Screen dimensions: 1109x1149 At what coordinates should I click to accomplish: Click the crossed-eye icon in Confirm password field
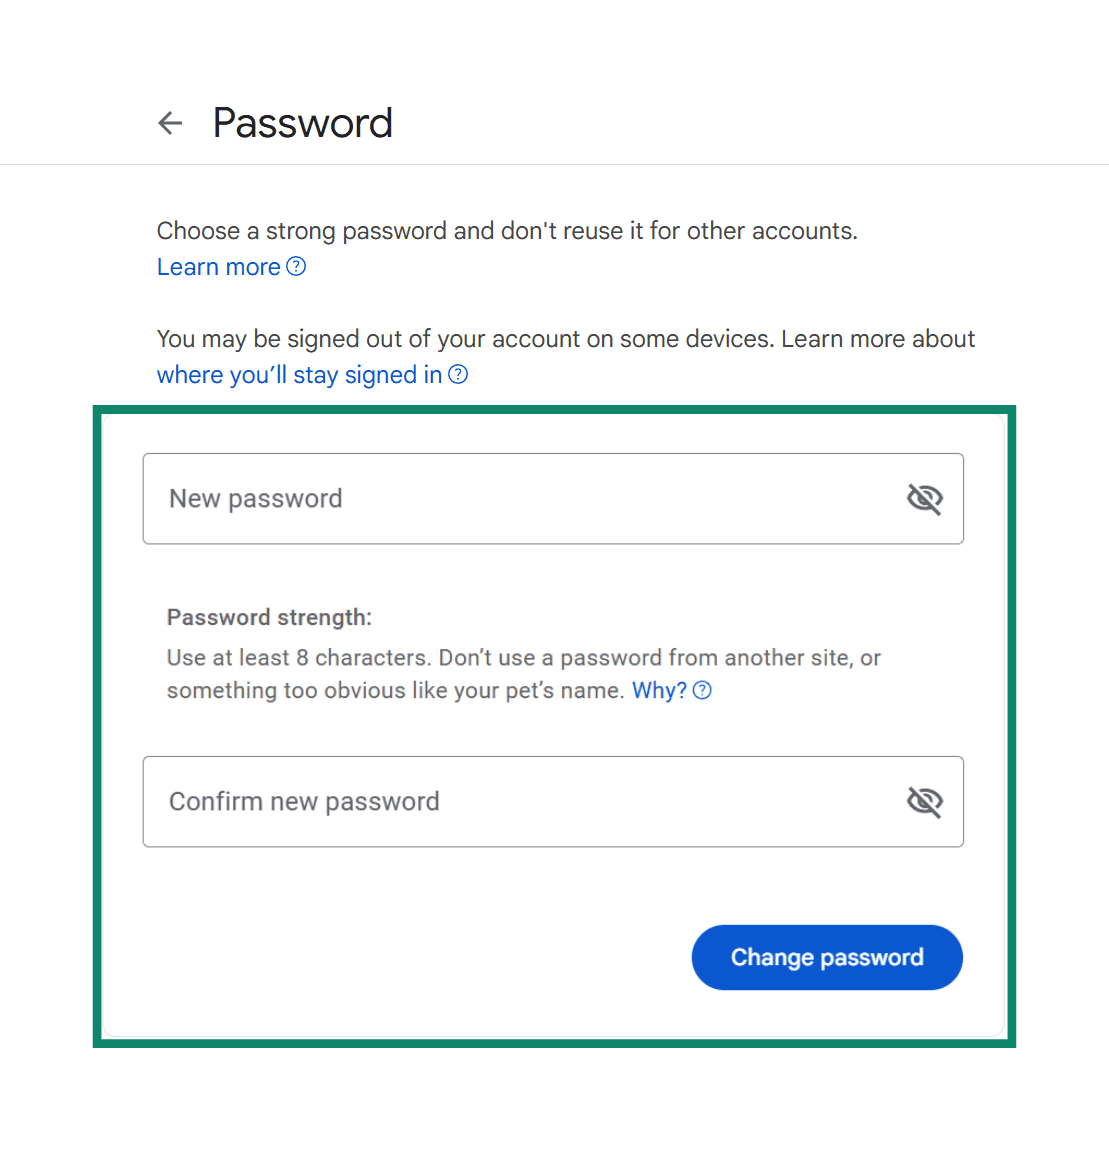(x=924, y=801)
